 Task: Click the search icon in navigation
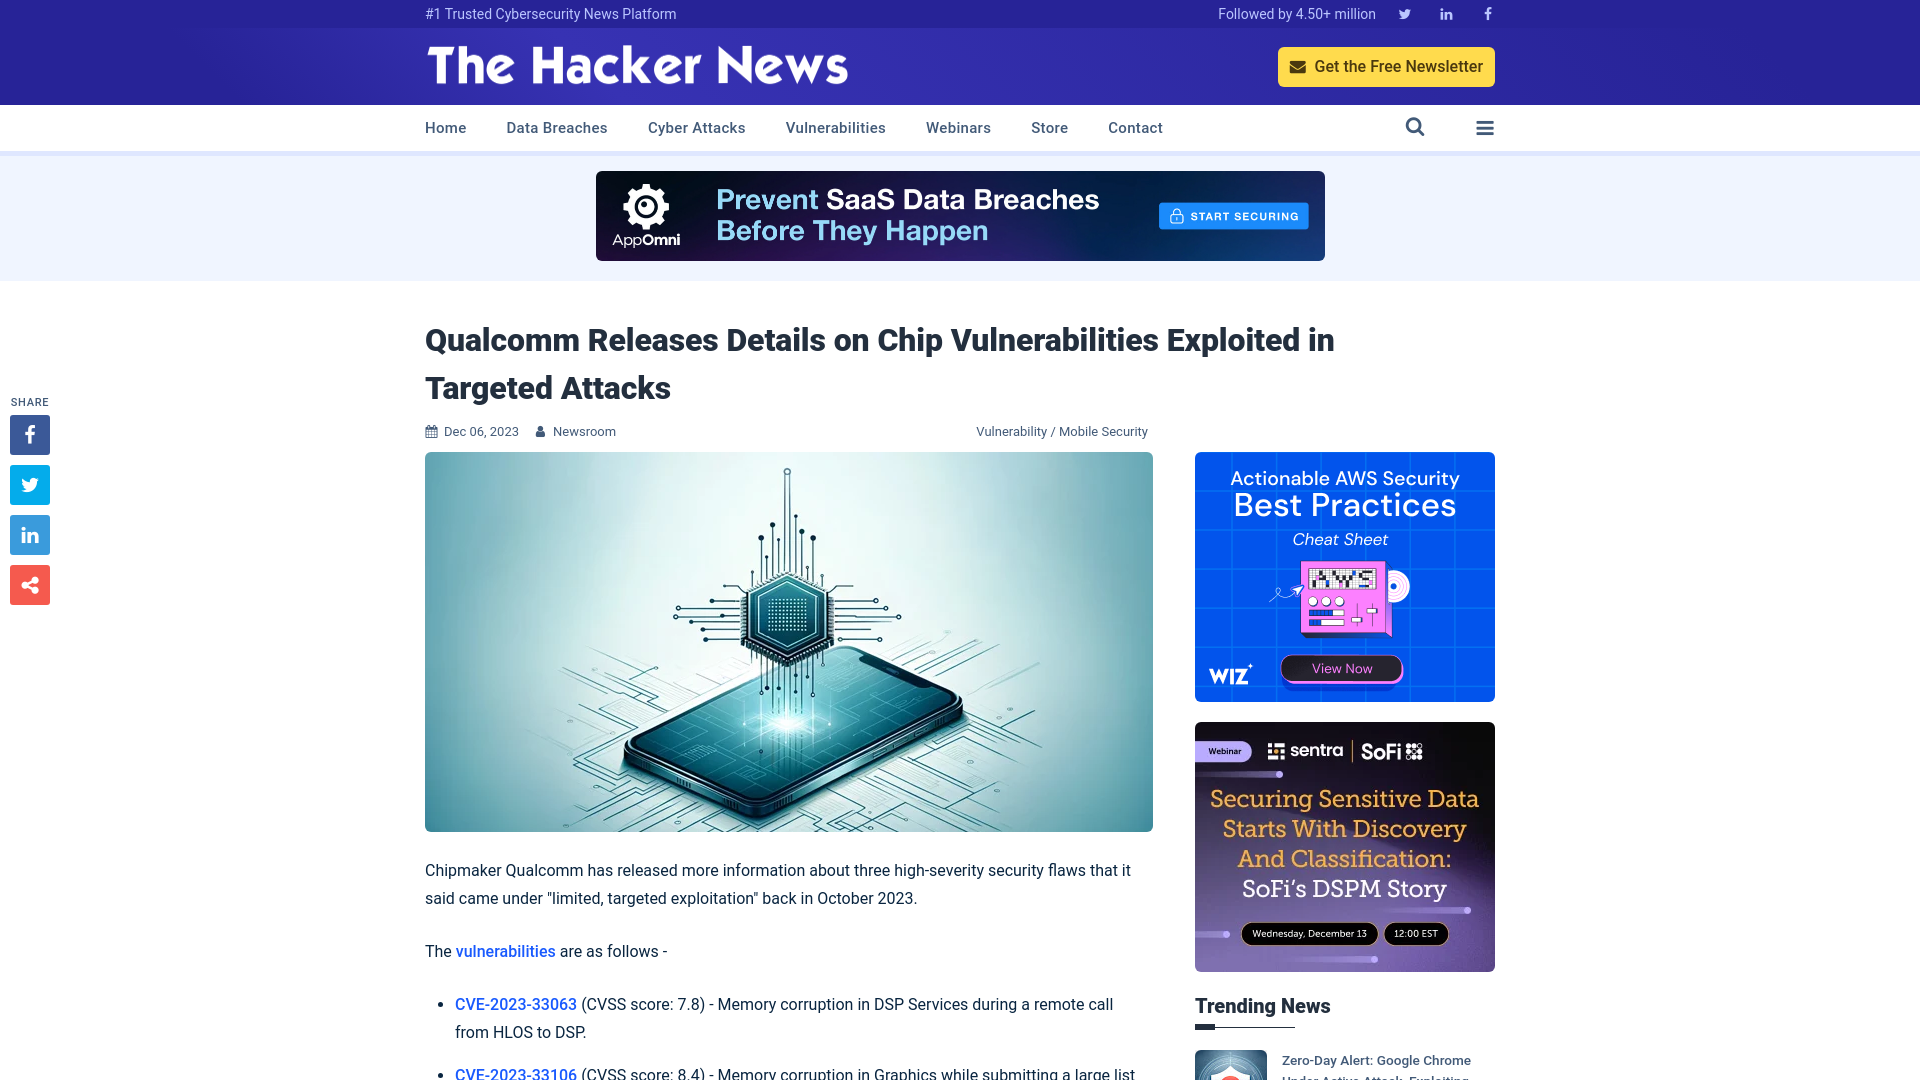[1414, 127]
